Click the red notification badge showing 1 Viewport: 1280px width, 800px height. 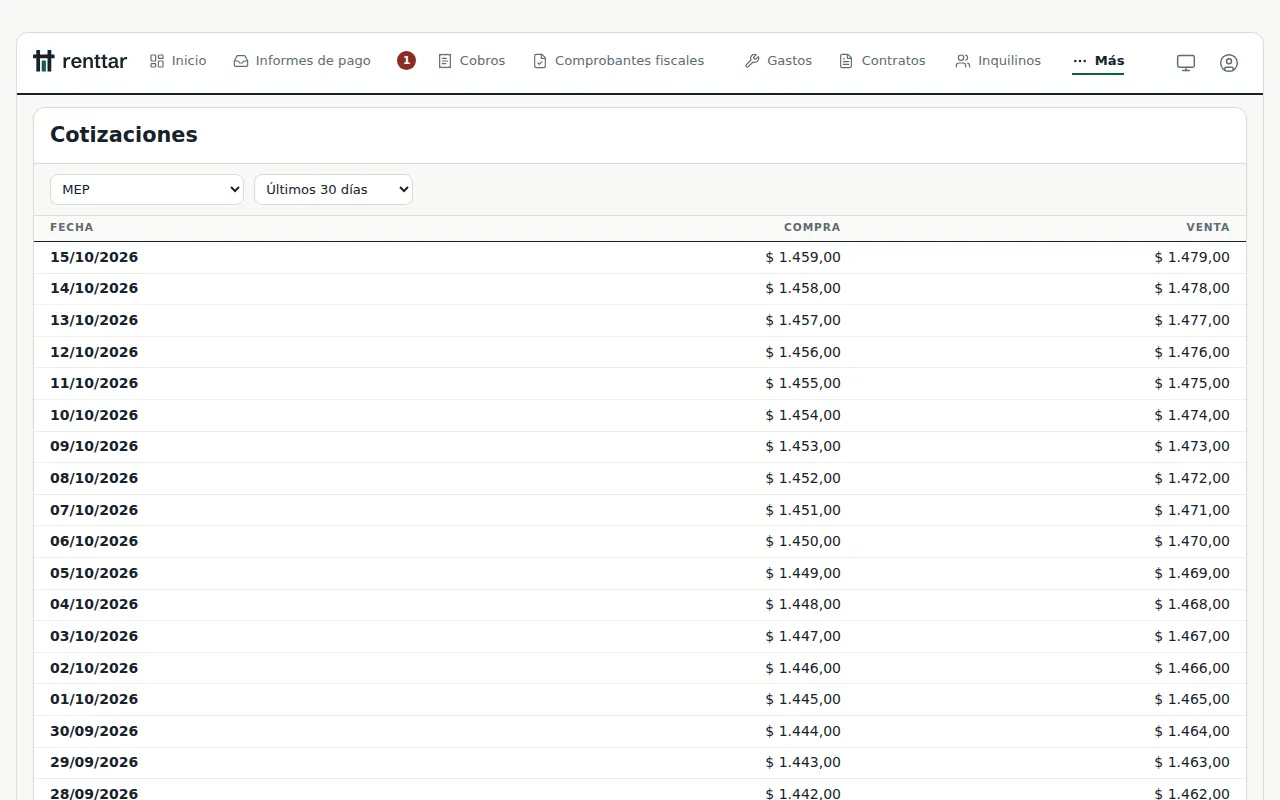click(x=406, y=60)
